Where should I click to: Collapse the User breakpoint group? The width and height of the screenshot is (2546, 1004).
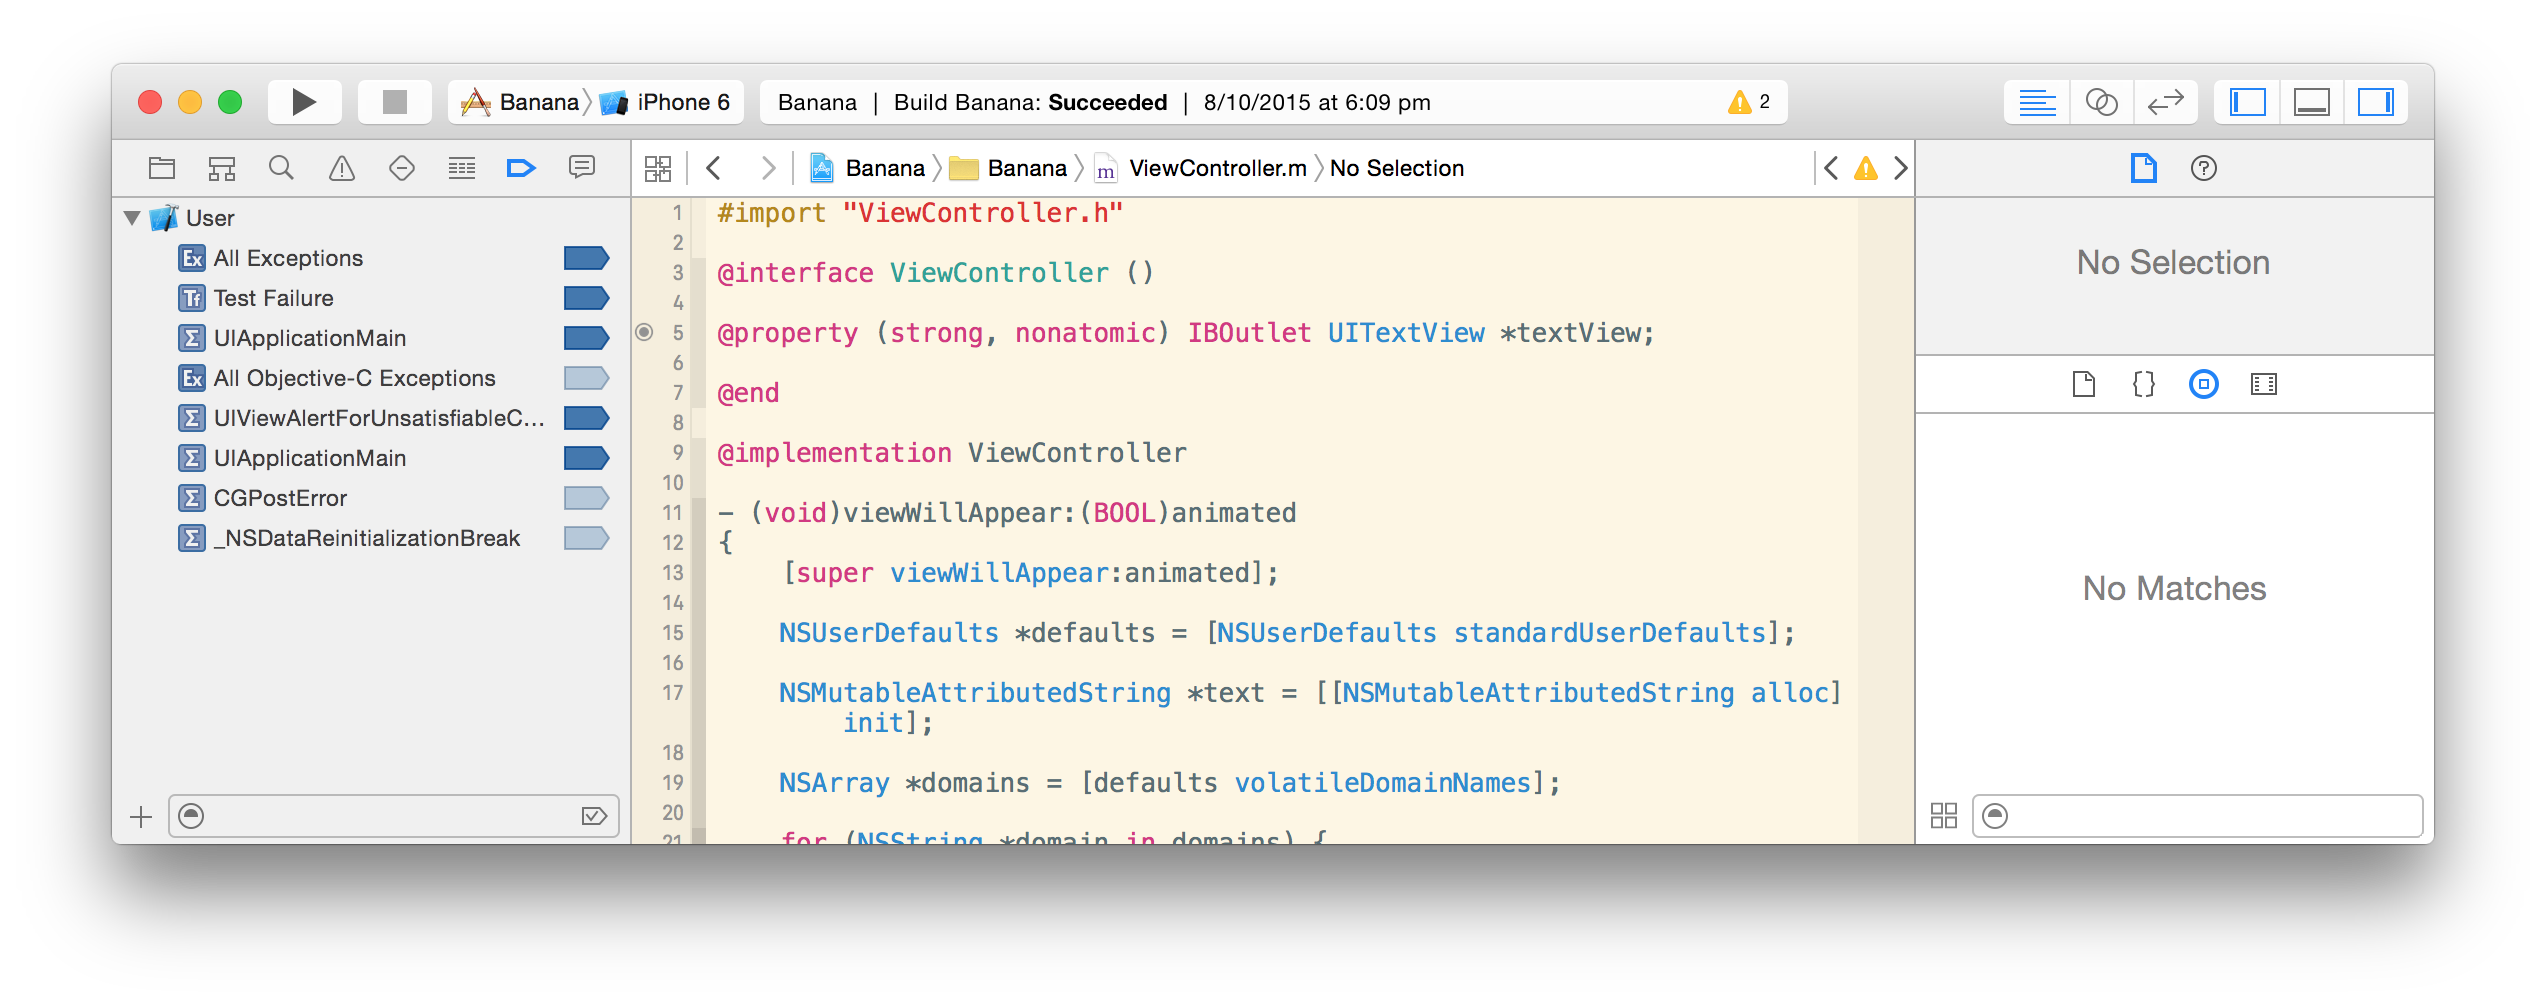coord(132,218)
